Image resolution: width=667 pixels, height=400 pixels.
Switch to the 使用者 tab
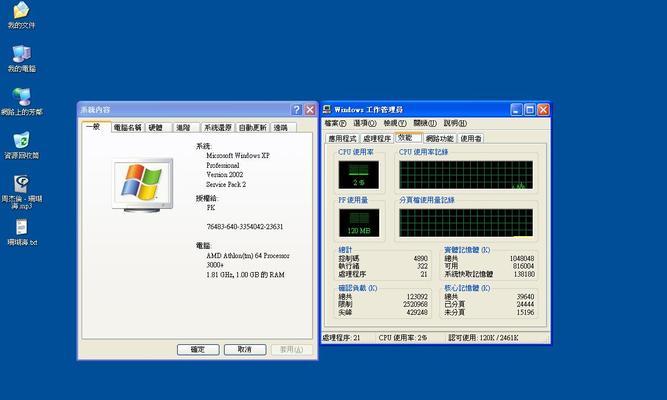click(470, 139)
